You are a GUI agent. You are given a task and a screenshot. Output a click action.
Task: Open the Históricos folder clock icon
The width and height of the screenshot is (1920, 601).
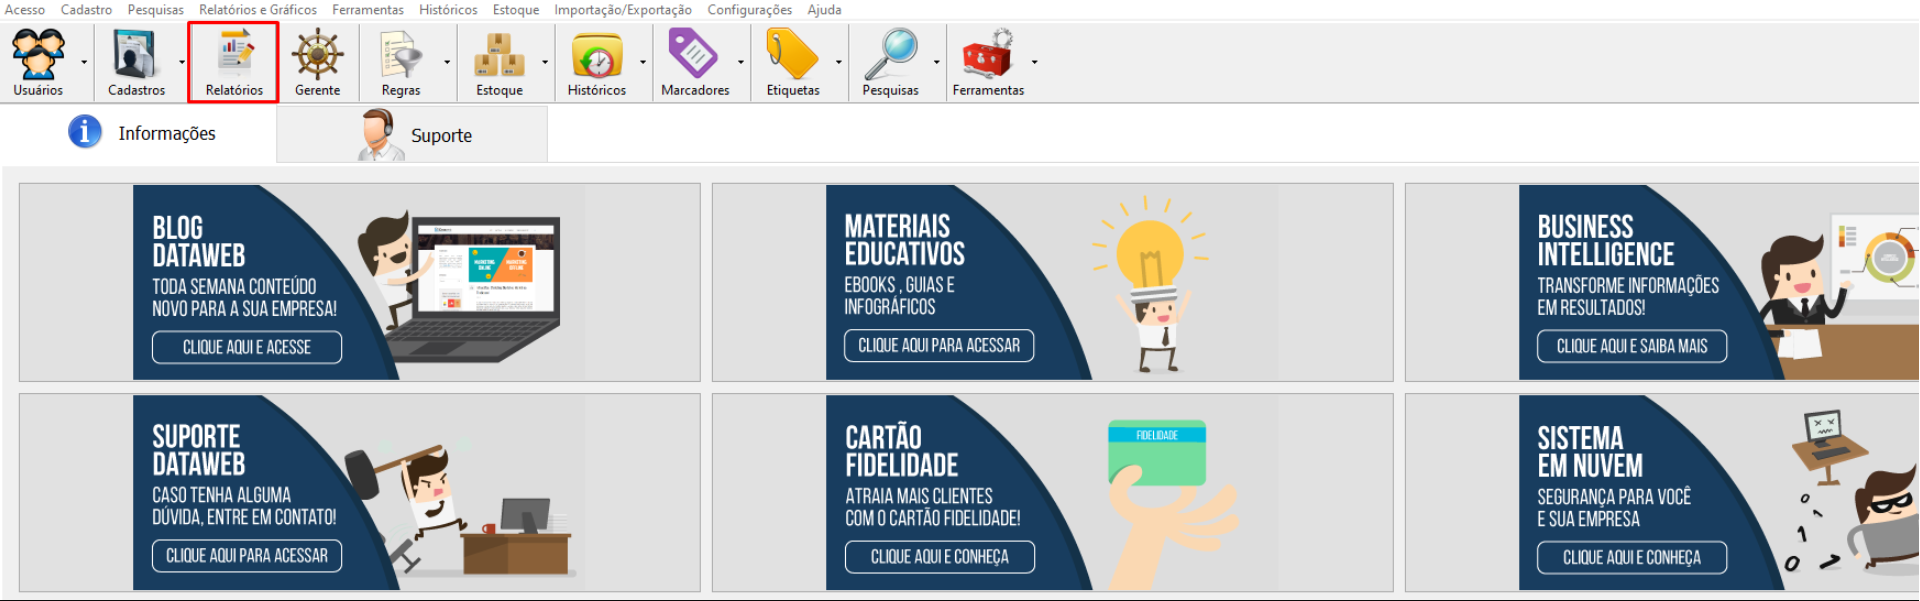pos(597,55)
